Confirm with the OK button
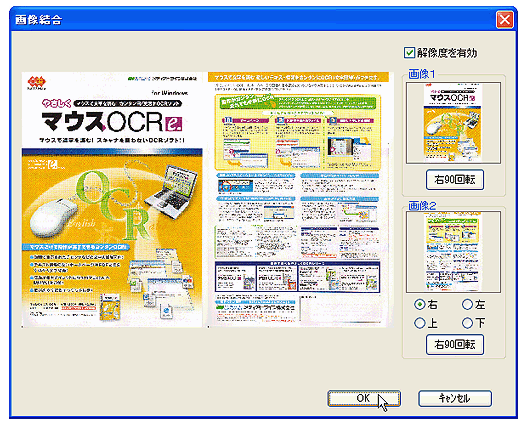Viewport: 526px width, 422px height. click(364, 398)
